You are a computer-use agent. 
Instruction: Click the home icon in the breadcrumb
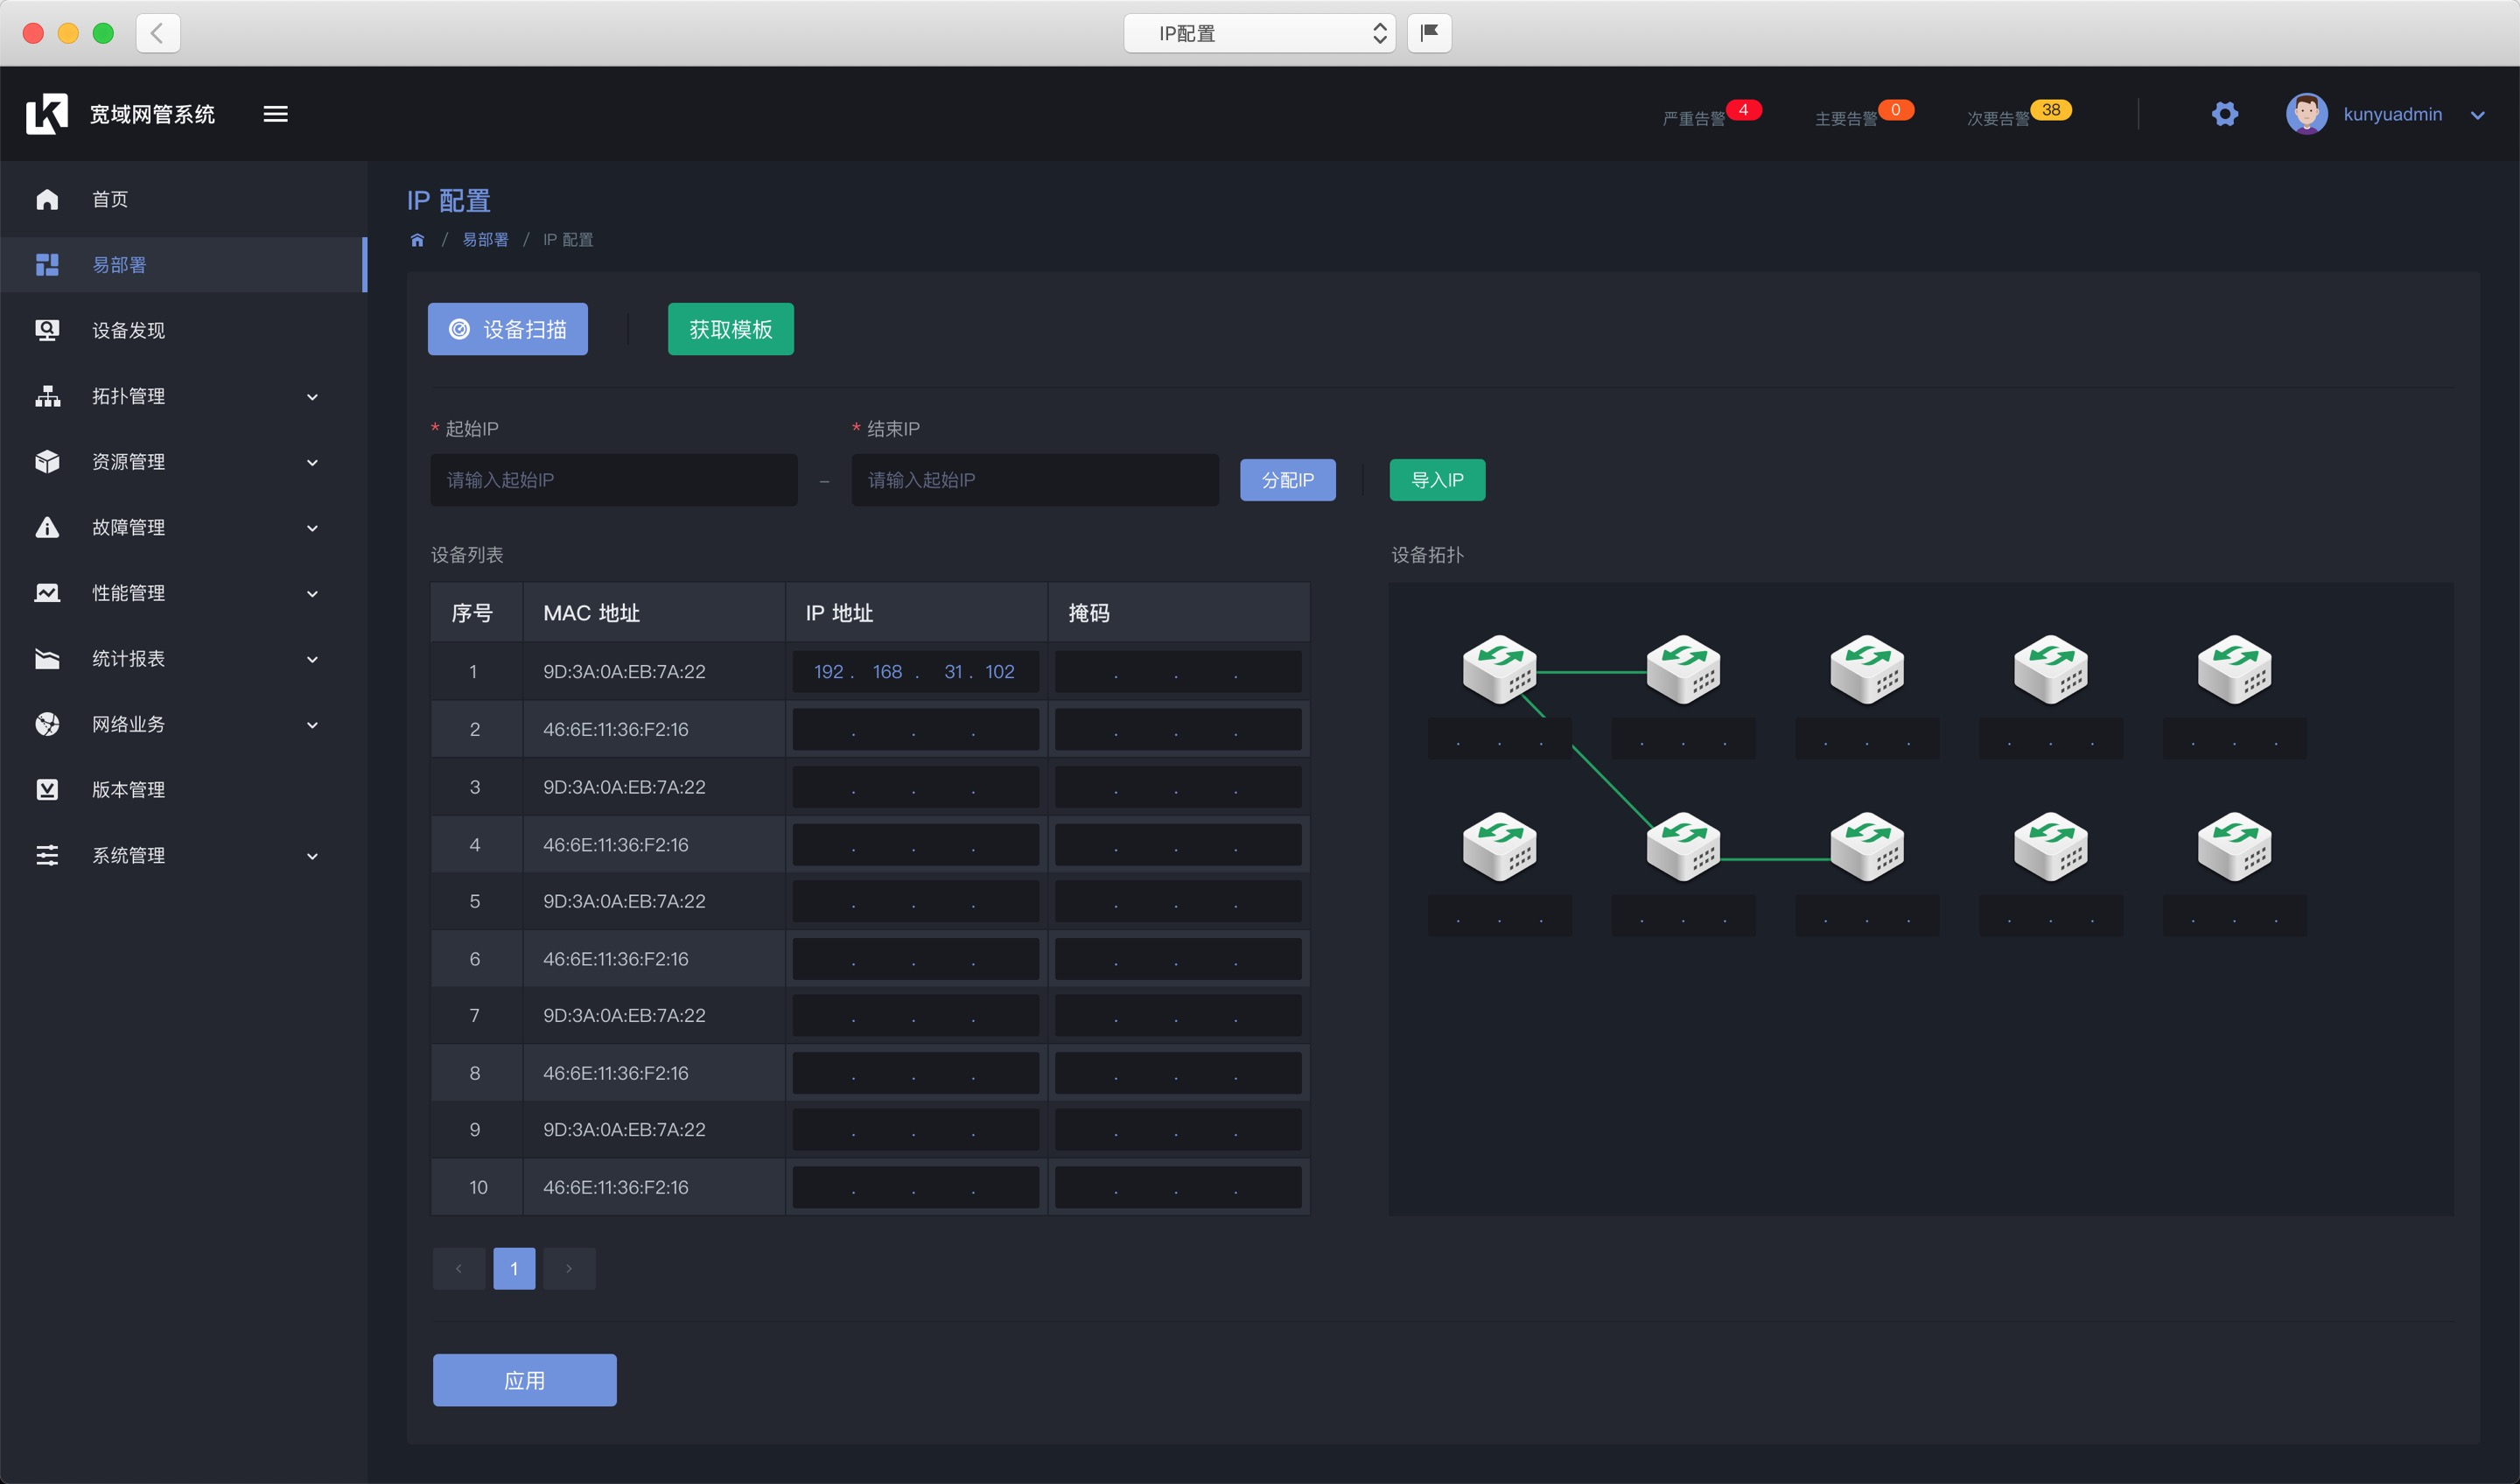pyautogui.click(x=417, y=240)
